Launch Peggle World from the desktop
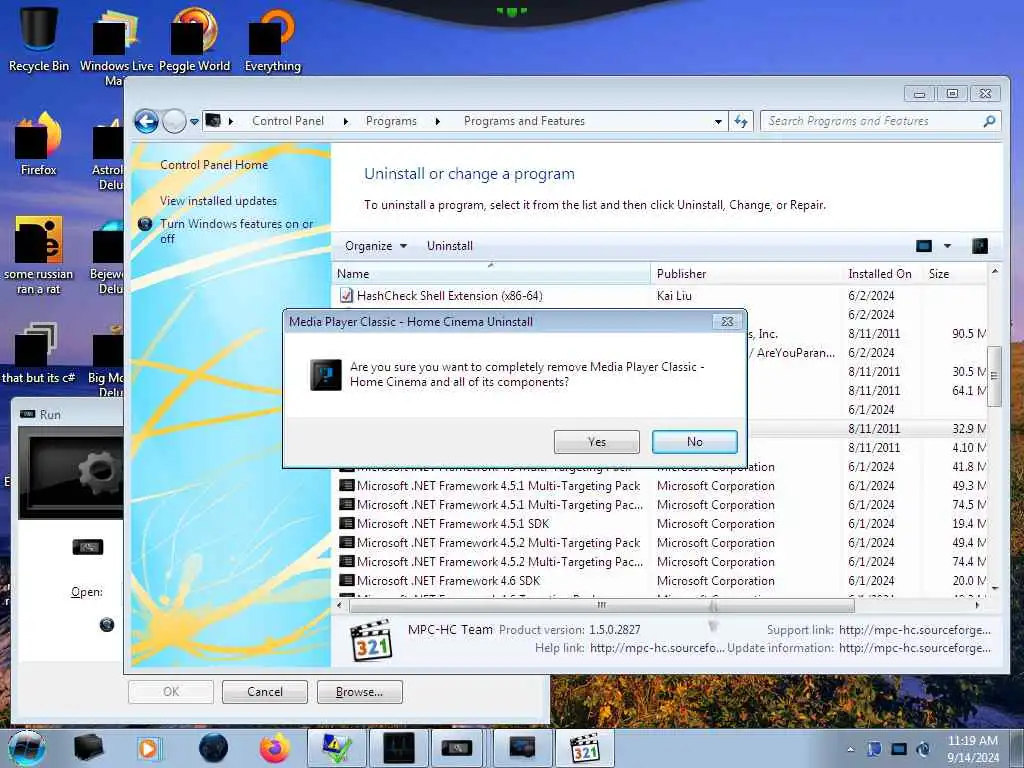Viewport: 1024px width, 768px height. coord(194,38)
